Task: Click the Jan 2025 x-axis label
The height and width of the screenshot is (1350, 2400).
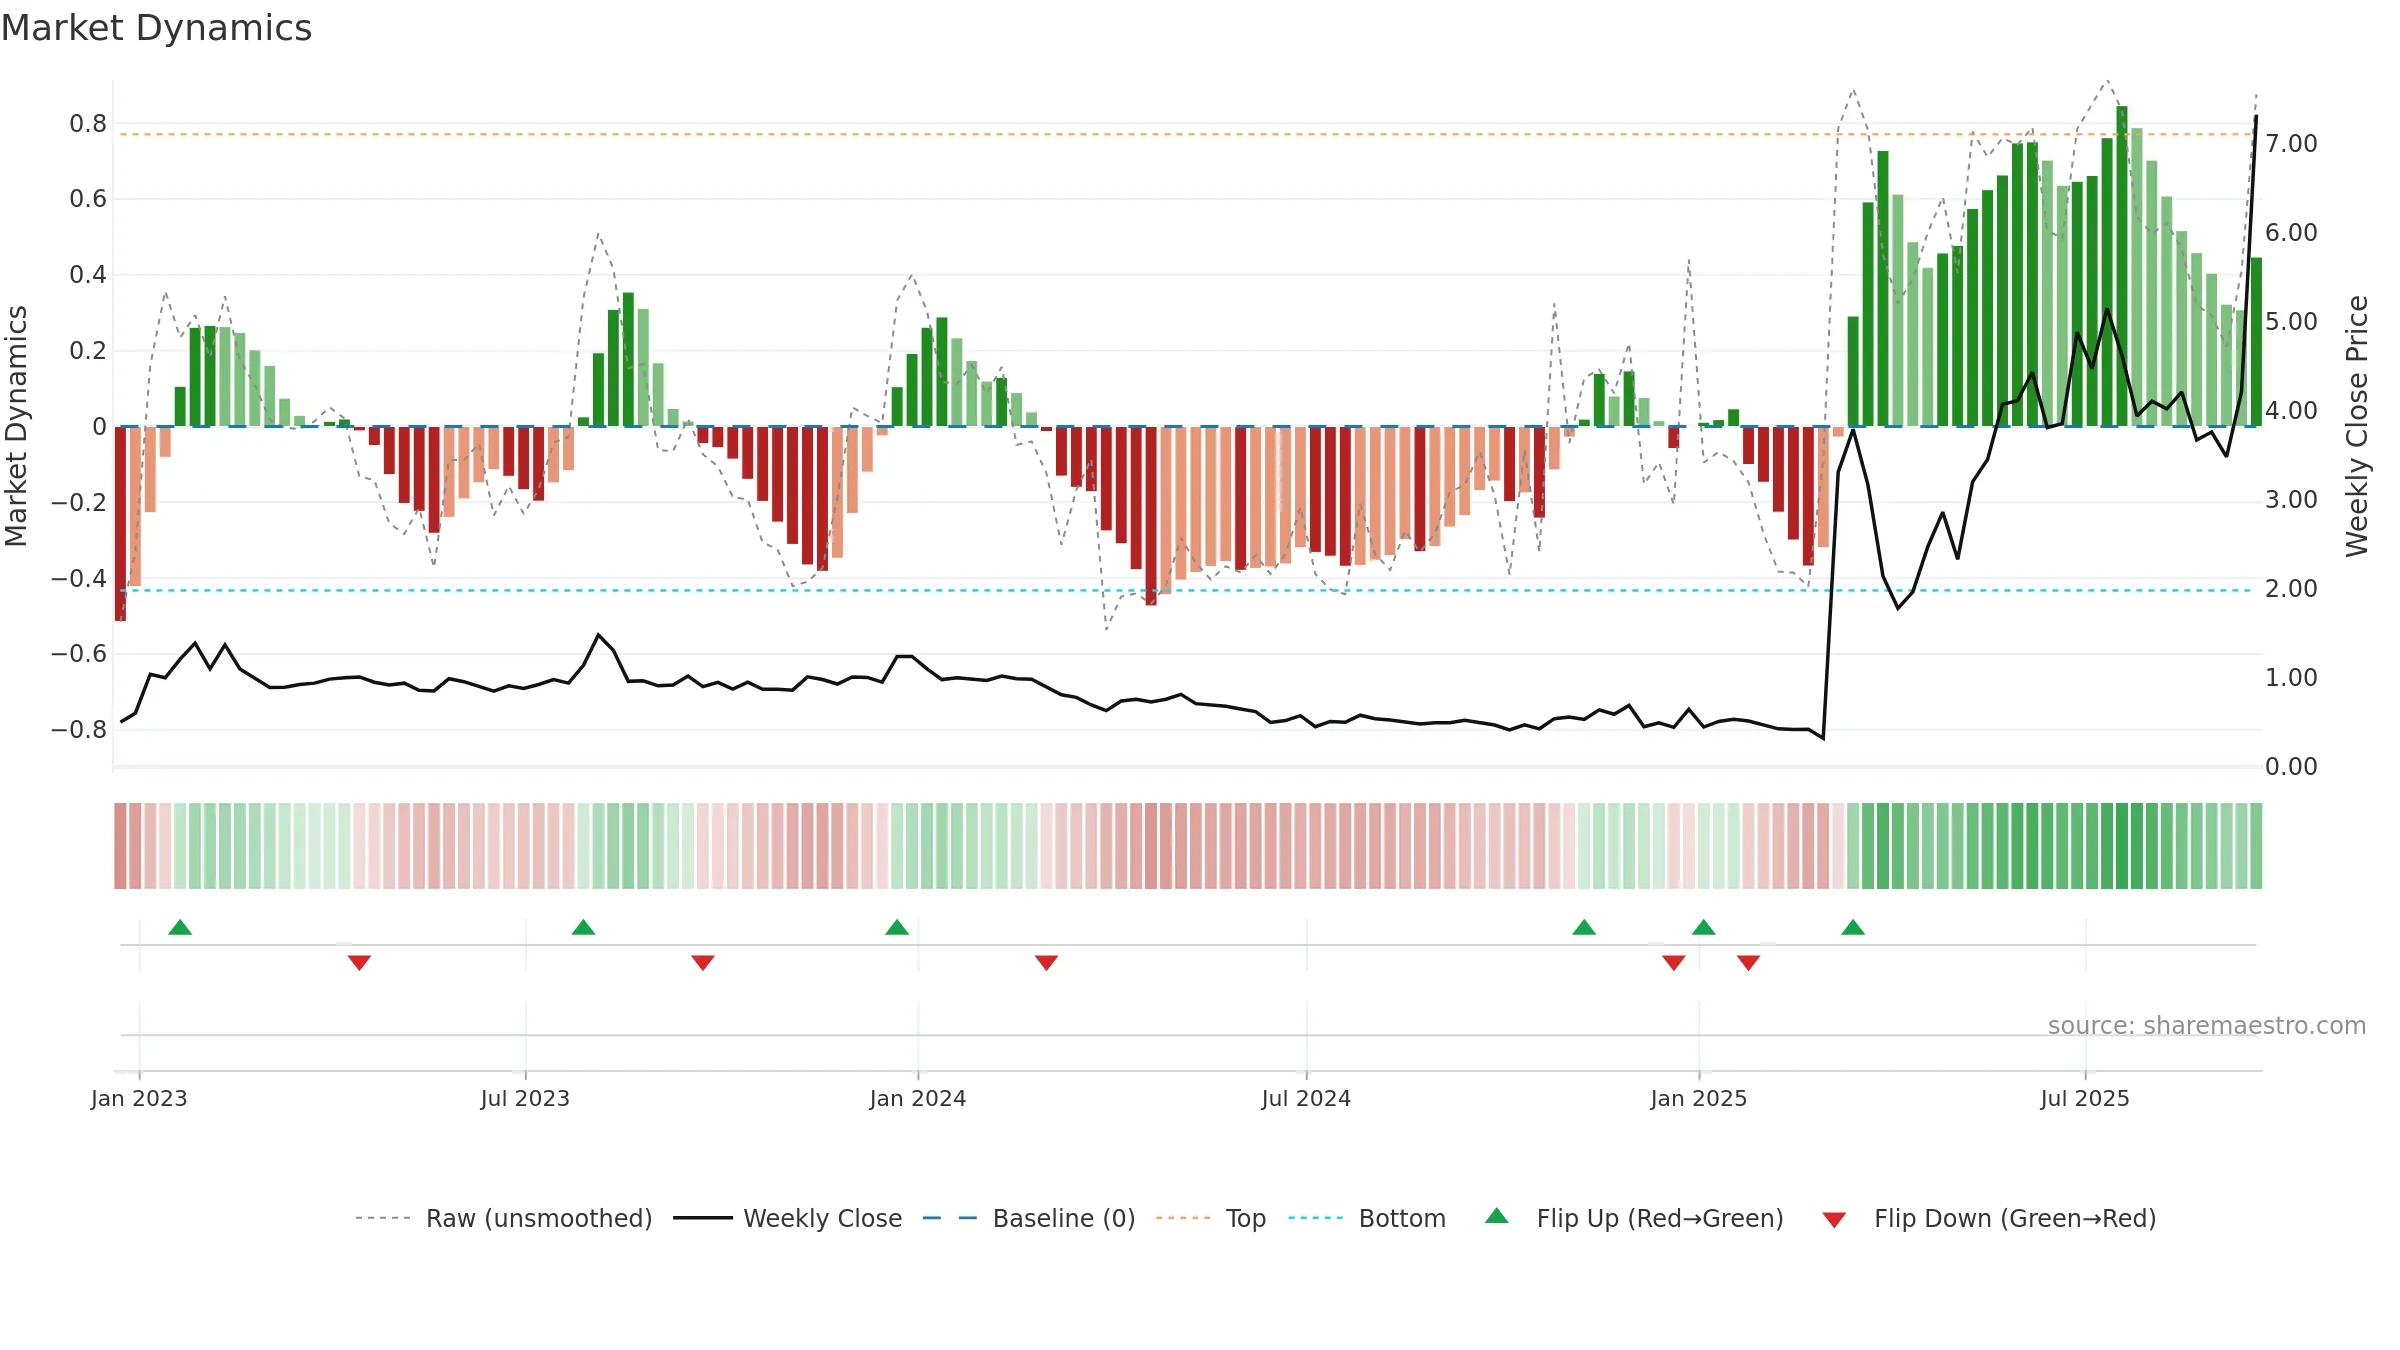Action: pos(1699,1098)
